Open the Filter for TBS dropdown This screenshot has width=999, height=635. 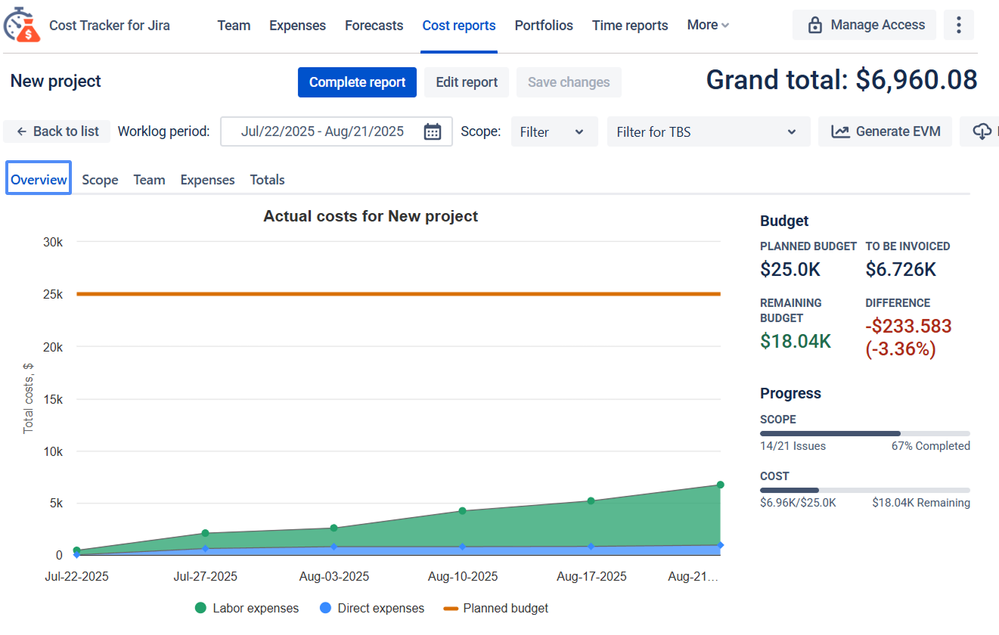[706, 132]
